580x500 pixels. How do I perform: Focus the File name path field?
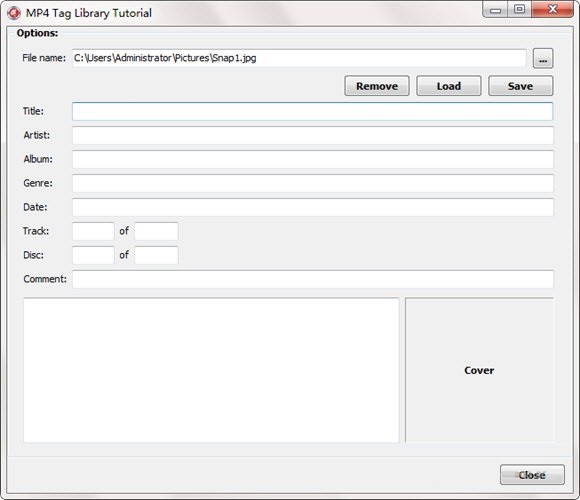(299, 58)
